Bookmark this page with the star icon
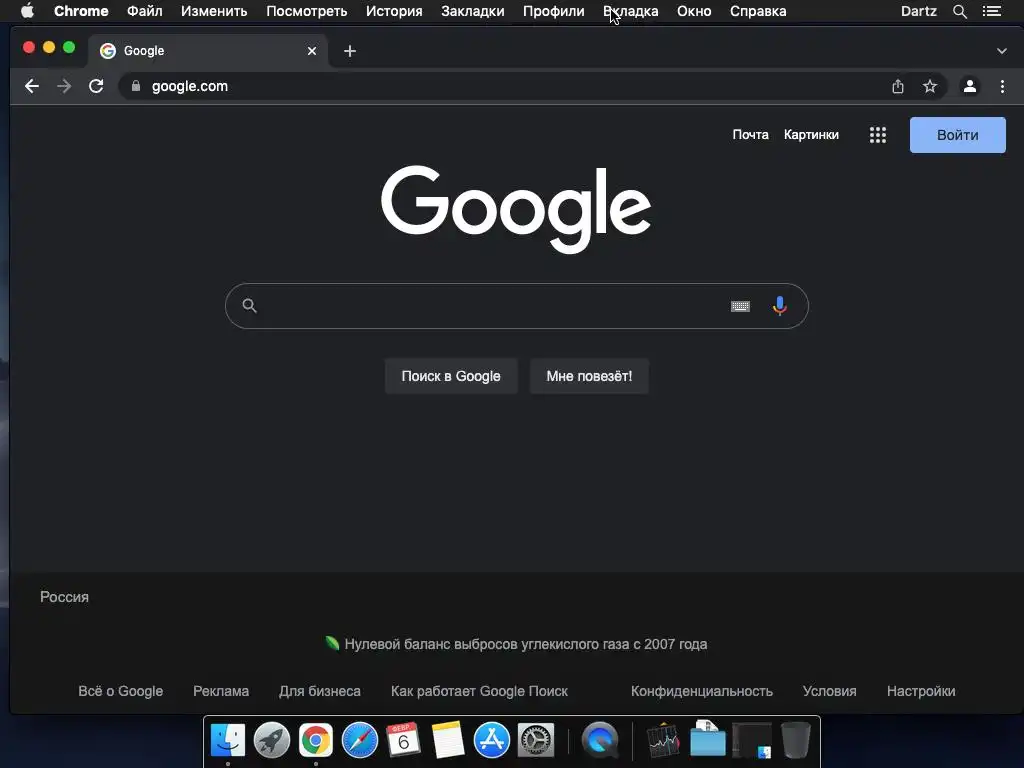This screenshot has width=1024, height=768. tap(930, 86)
